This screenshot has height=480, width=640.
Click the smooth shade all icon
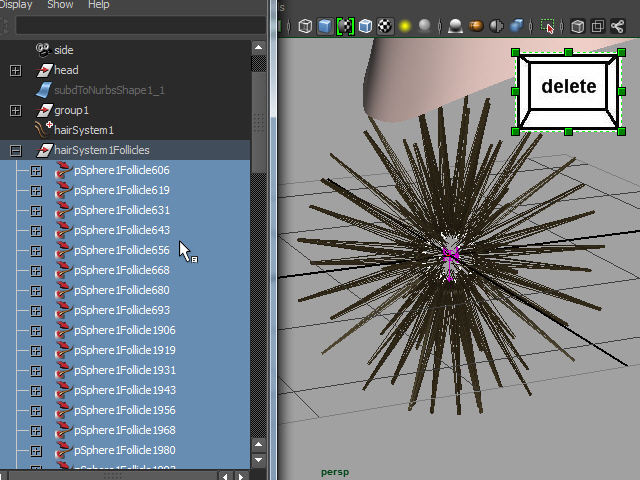pyautogui.click(x=325, y=26)
